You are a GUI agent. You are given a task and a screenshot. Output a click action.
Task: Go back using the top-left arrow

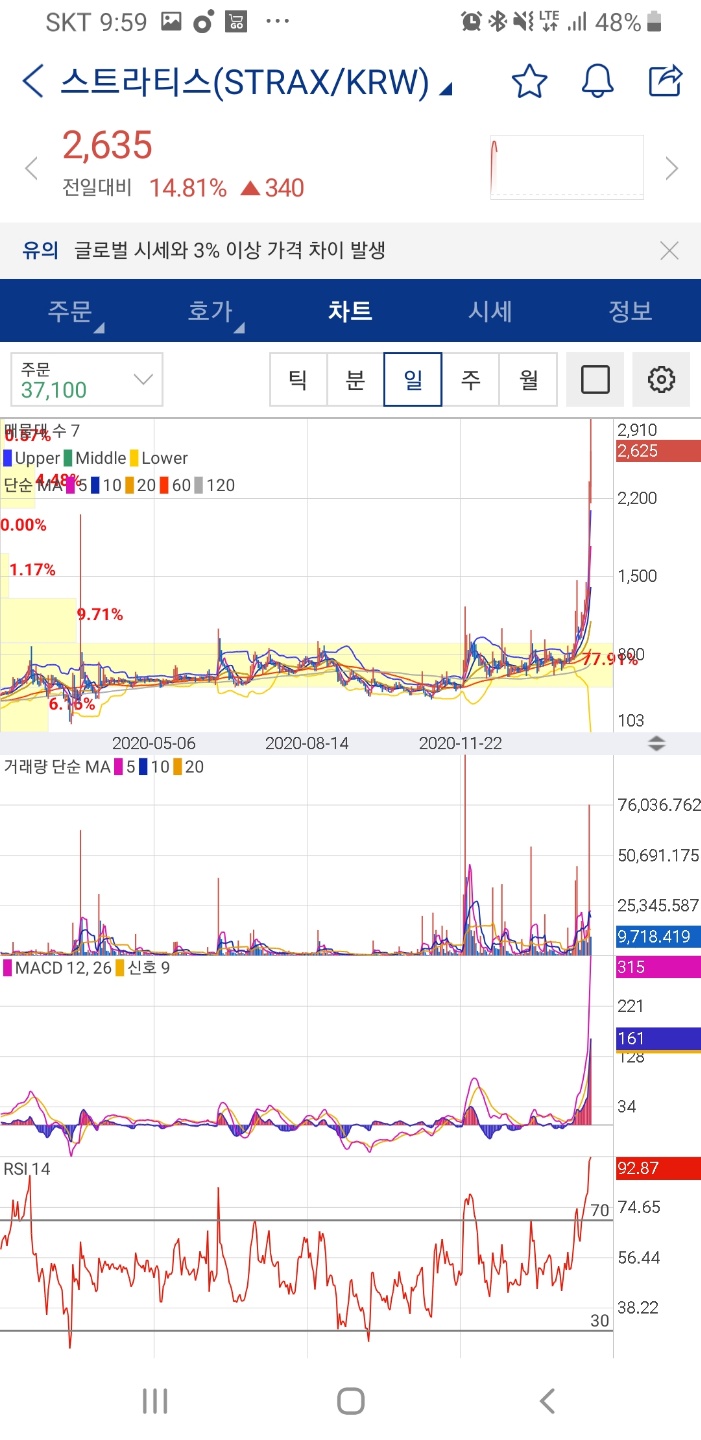[33, 81]
